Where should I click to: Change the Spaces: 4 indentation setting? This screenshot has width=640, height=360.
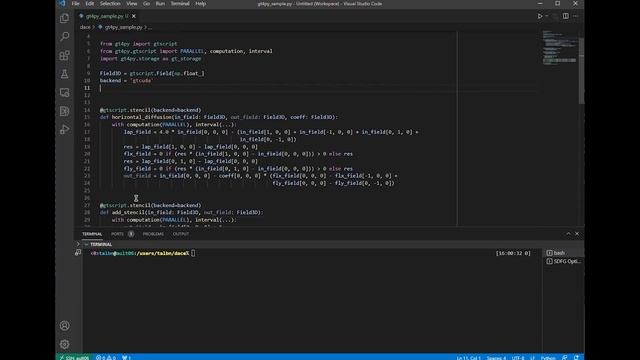(x=496, y=358)
